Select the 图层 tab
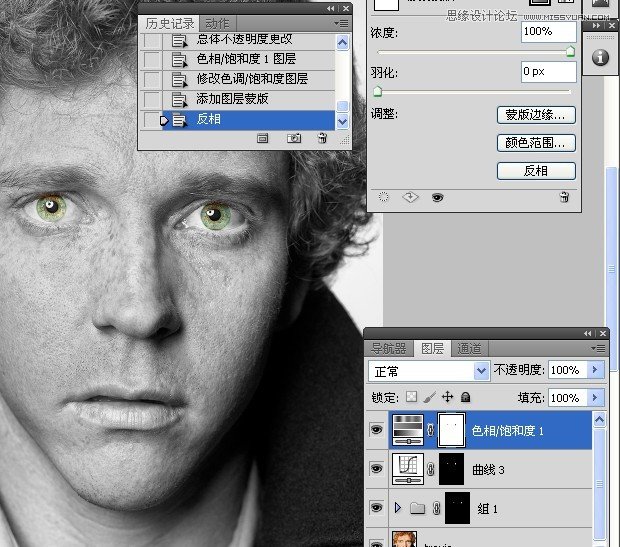620x547 pixels. (x=432, y=348)
